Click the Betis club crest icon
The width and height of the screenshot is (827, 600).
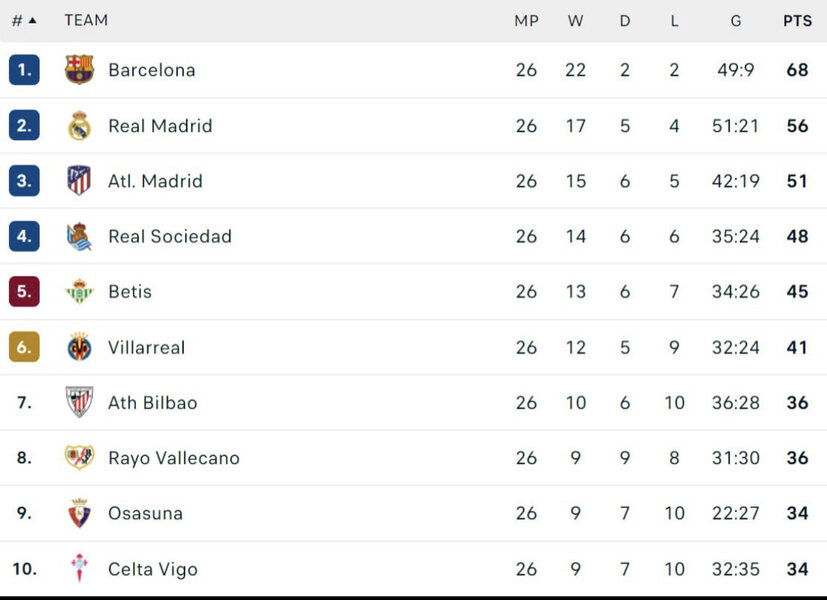point(79,292)
